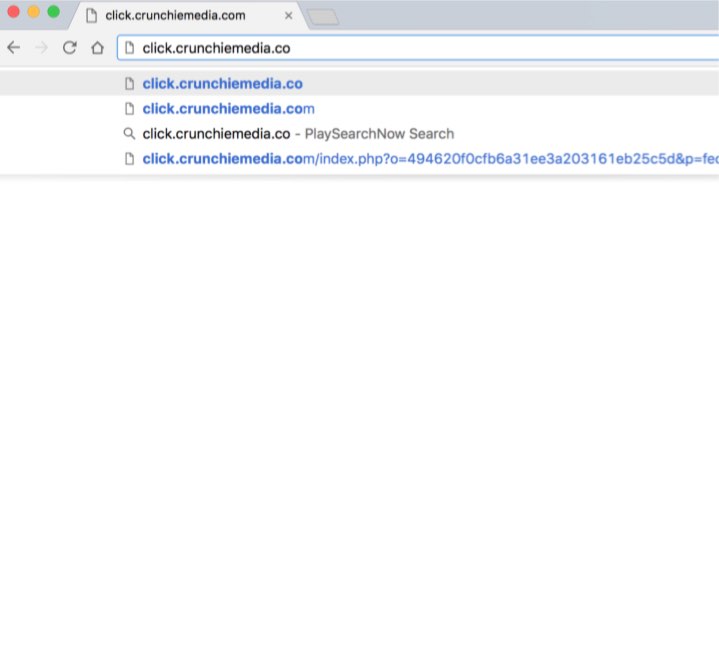
Task: Click the page info icon in address bar
Action: click(129, 47)
